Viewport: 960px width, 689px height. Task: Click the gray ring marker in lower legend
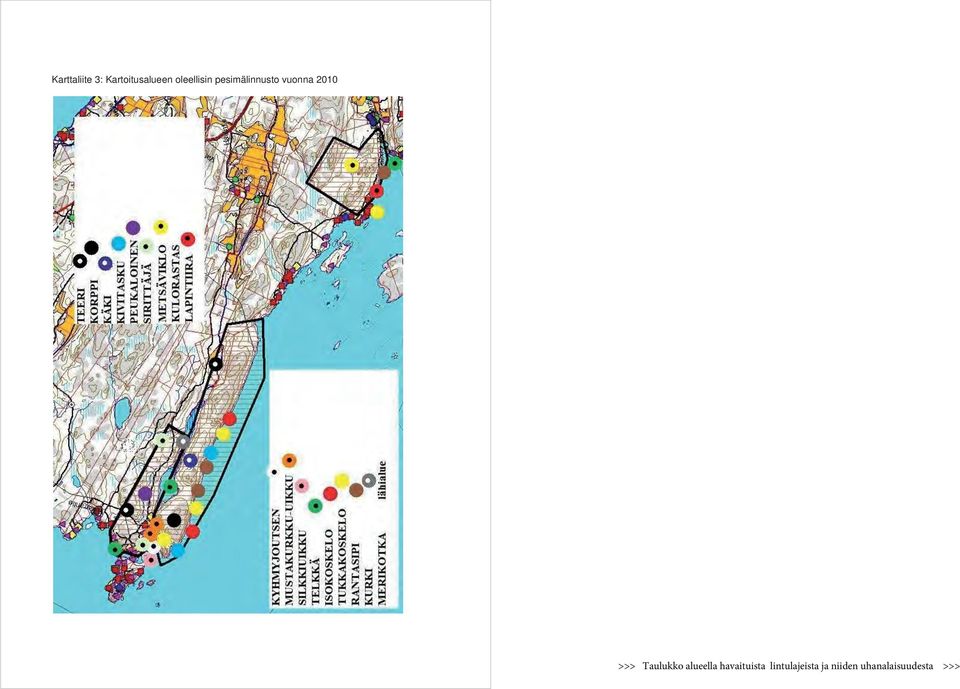click(x=369, y=481)
